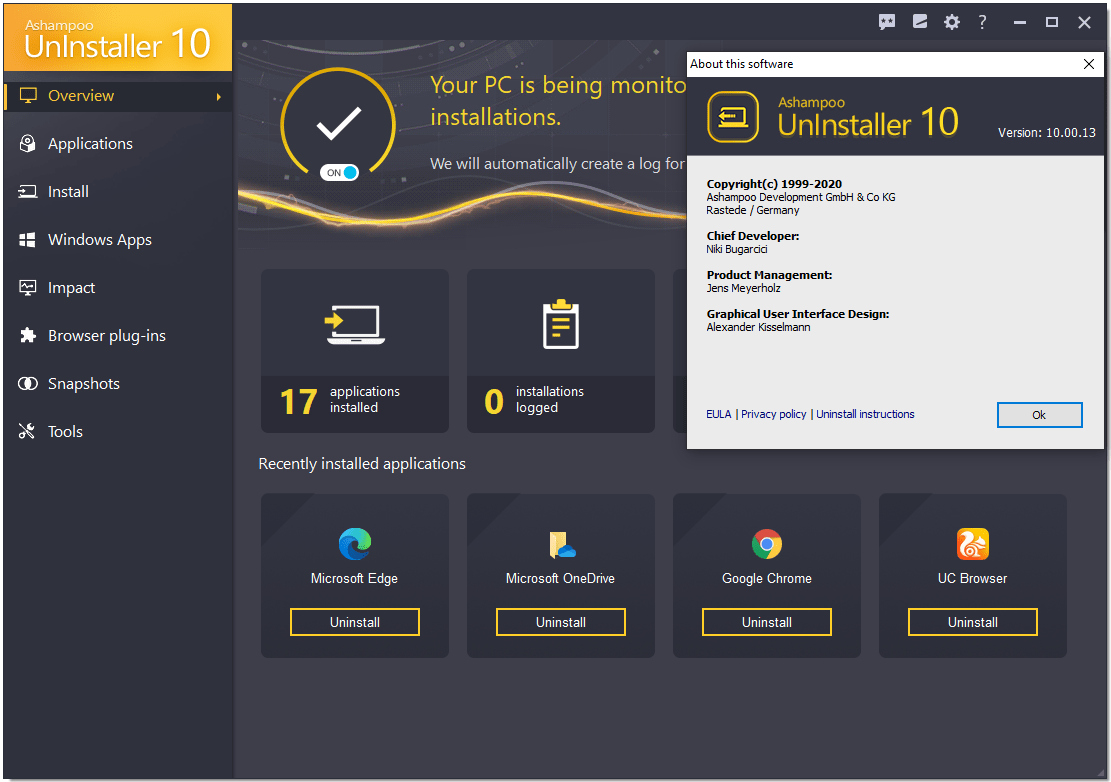This screenshot has height=782, width=1111.
Task: Close the About this software dialog
Action: click(1089, 64)
